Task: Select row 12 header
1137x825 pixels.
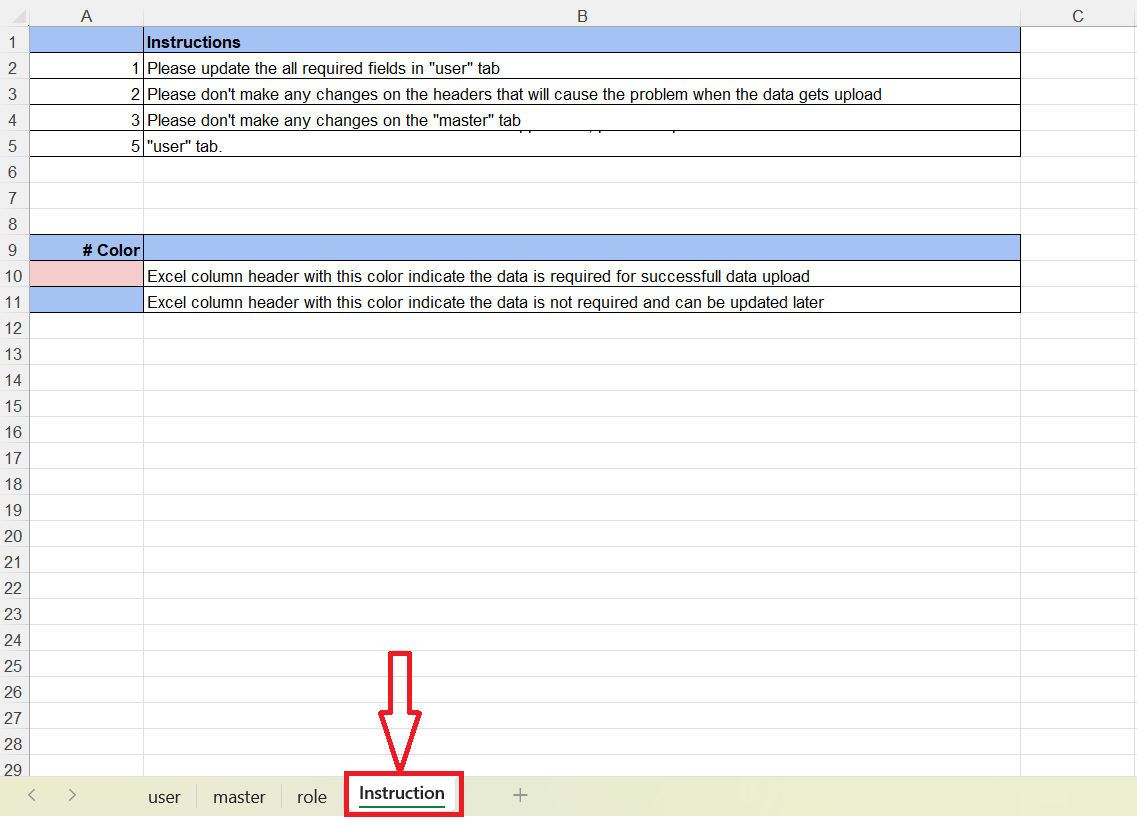Action: pos(13,328)
